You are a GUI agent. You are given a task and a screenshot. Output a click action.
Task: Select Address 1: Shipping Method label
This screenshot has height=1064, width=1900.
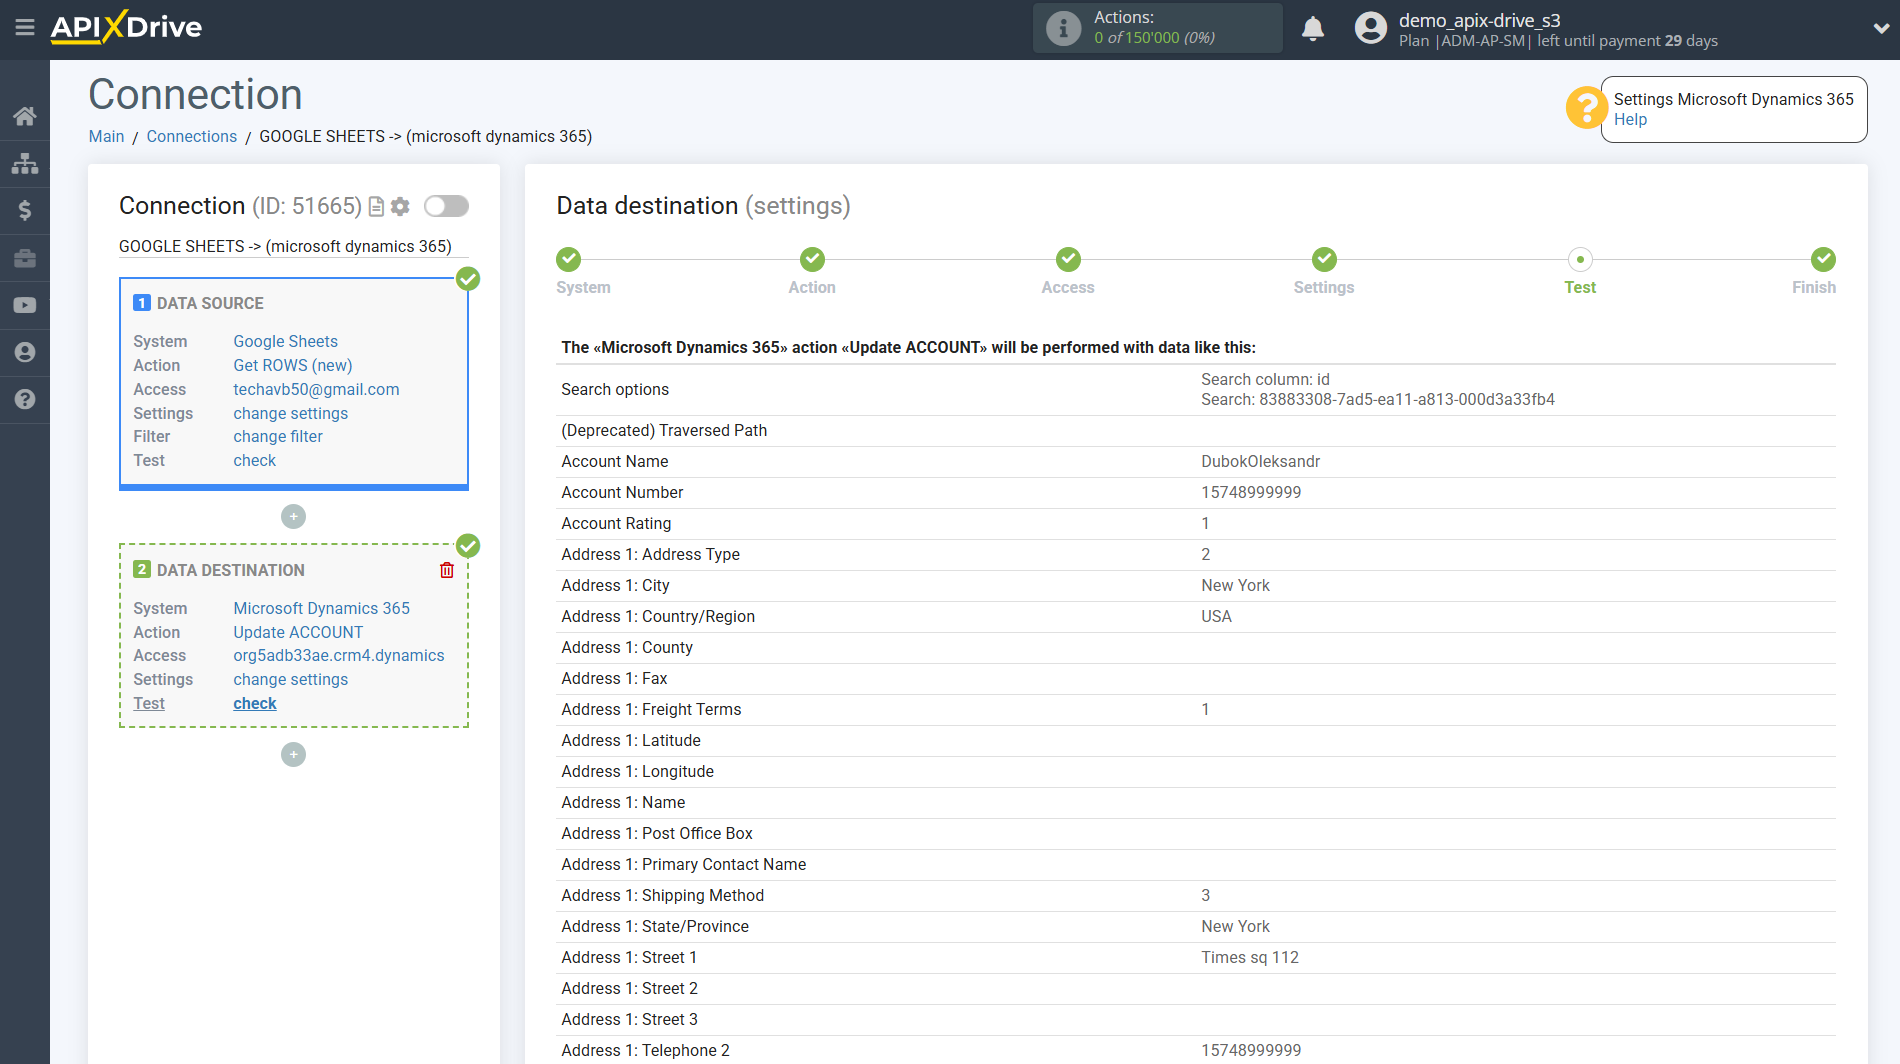click(x=662, y=895)
